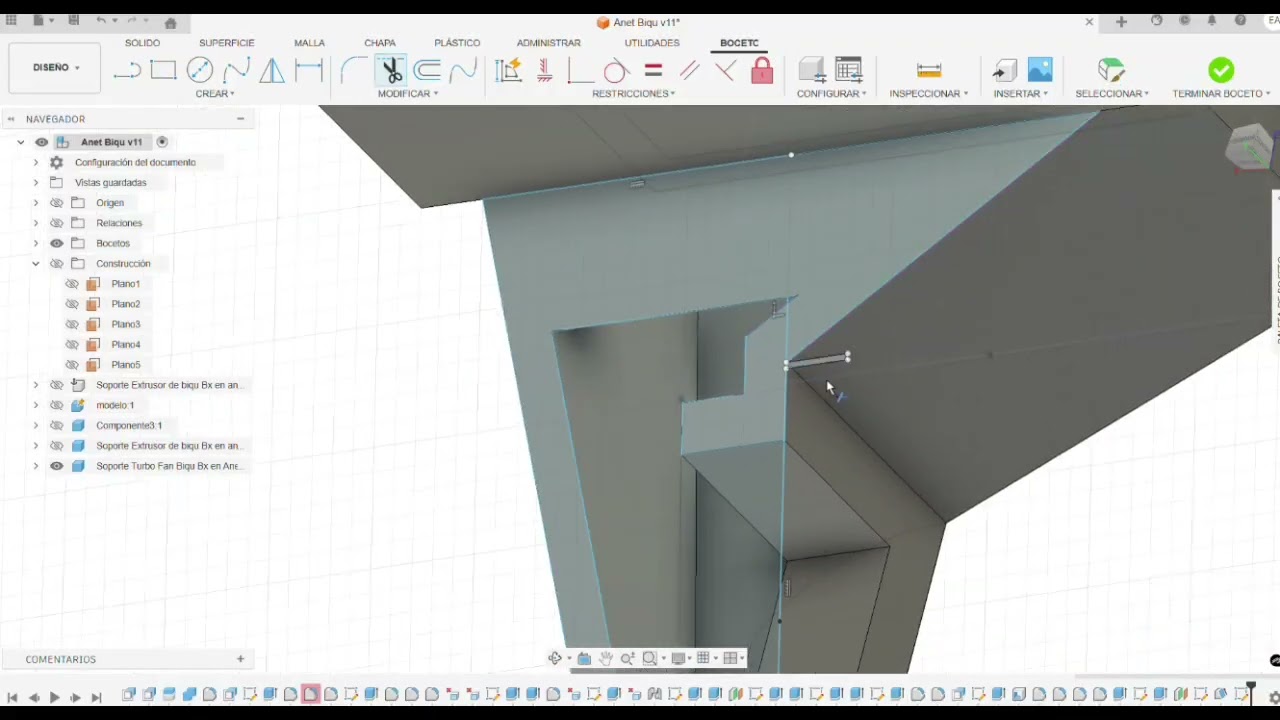The width and height of the screenshot is (1280, 720).
Task: Click the Select tool icon
Action: coord(1111,70)
